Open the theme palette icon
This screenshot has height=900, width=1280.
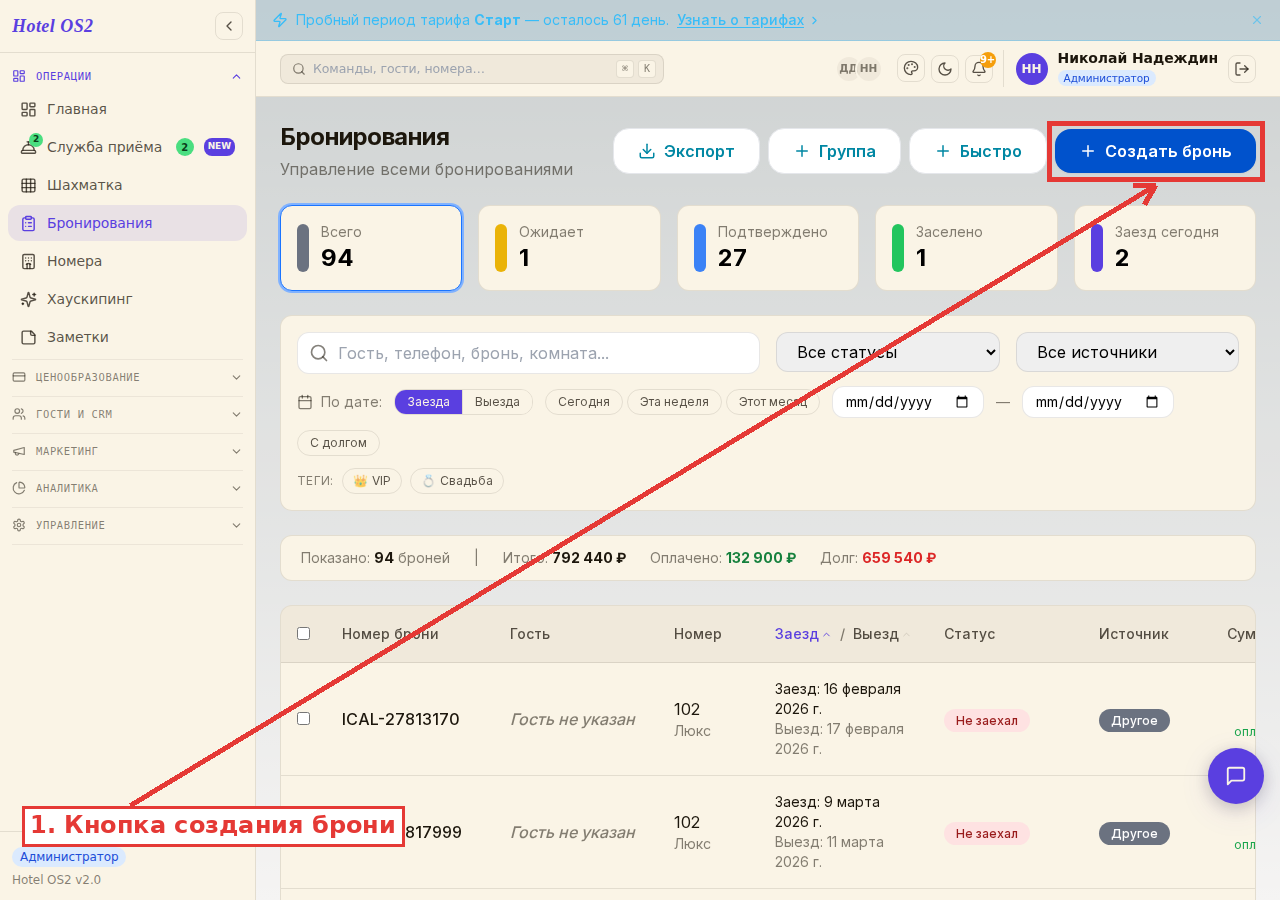click(911, 68)
